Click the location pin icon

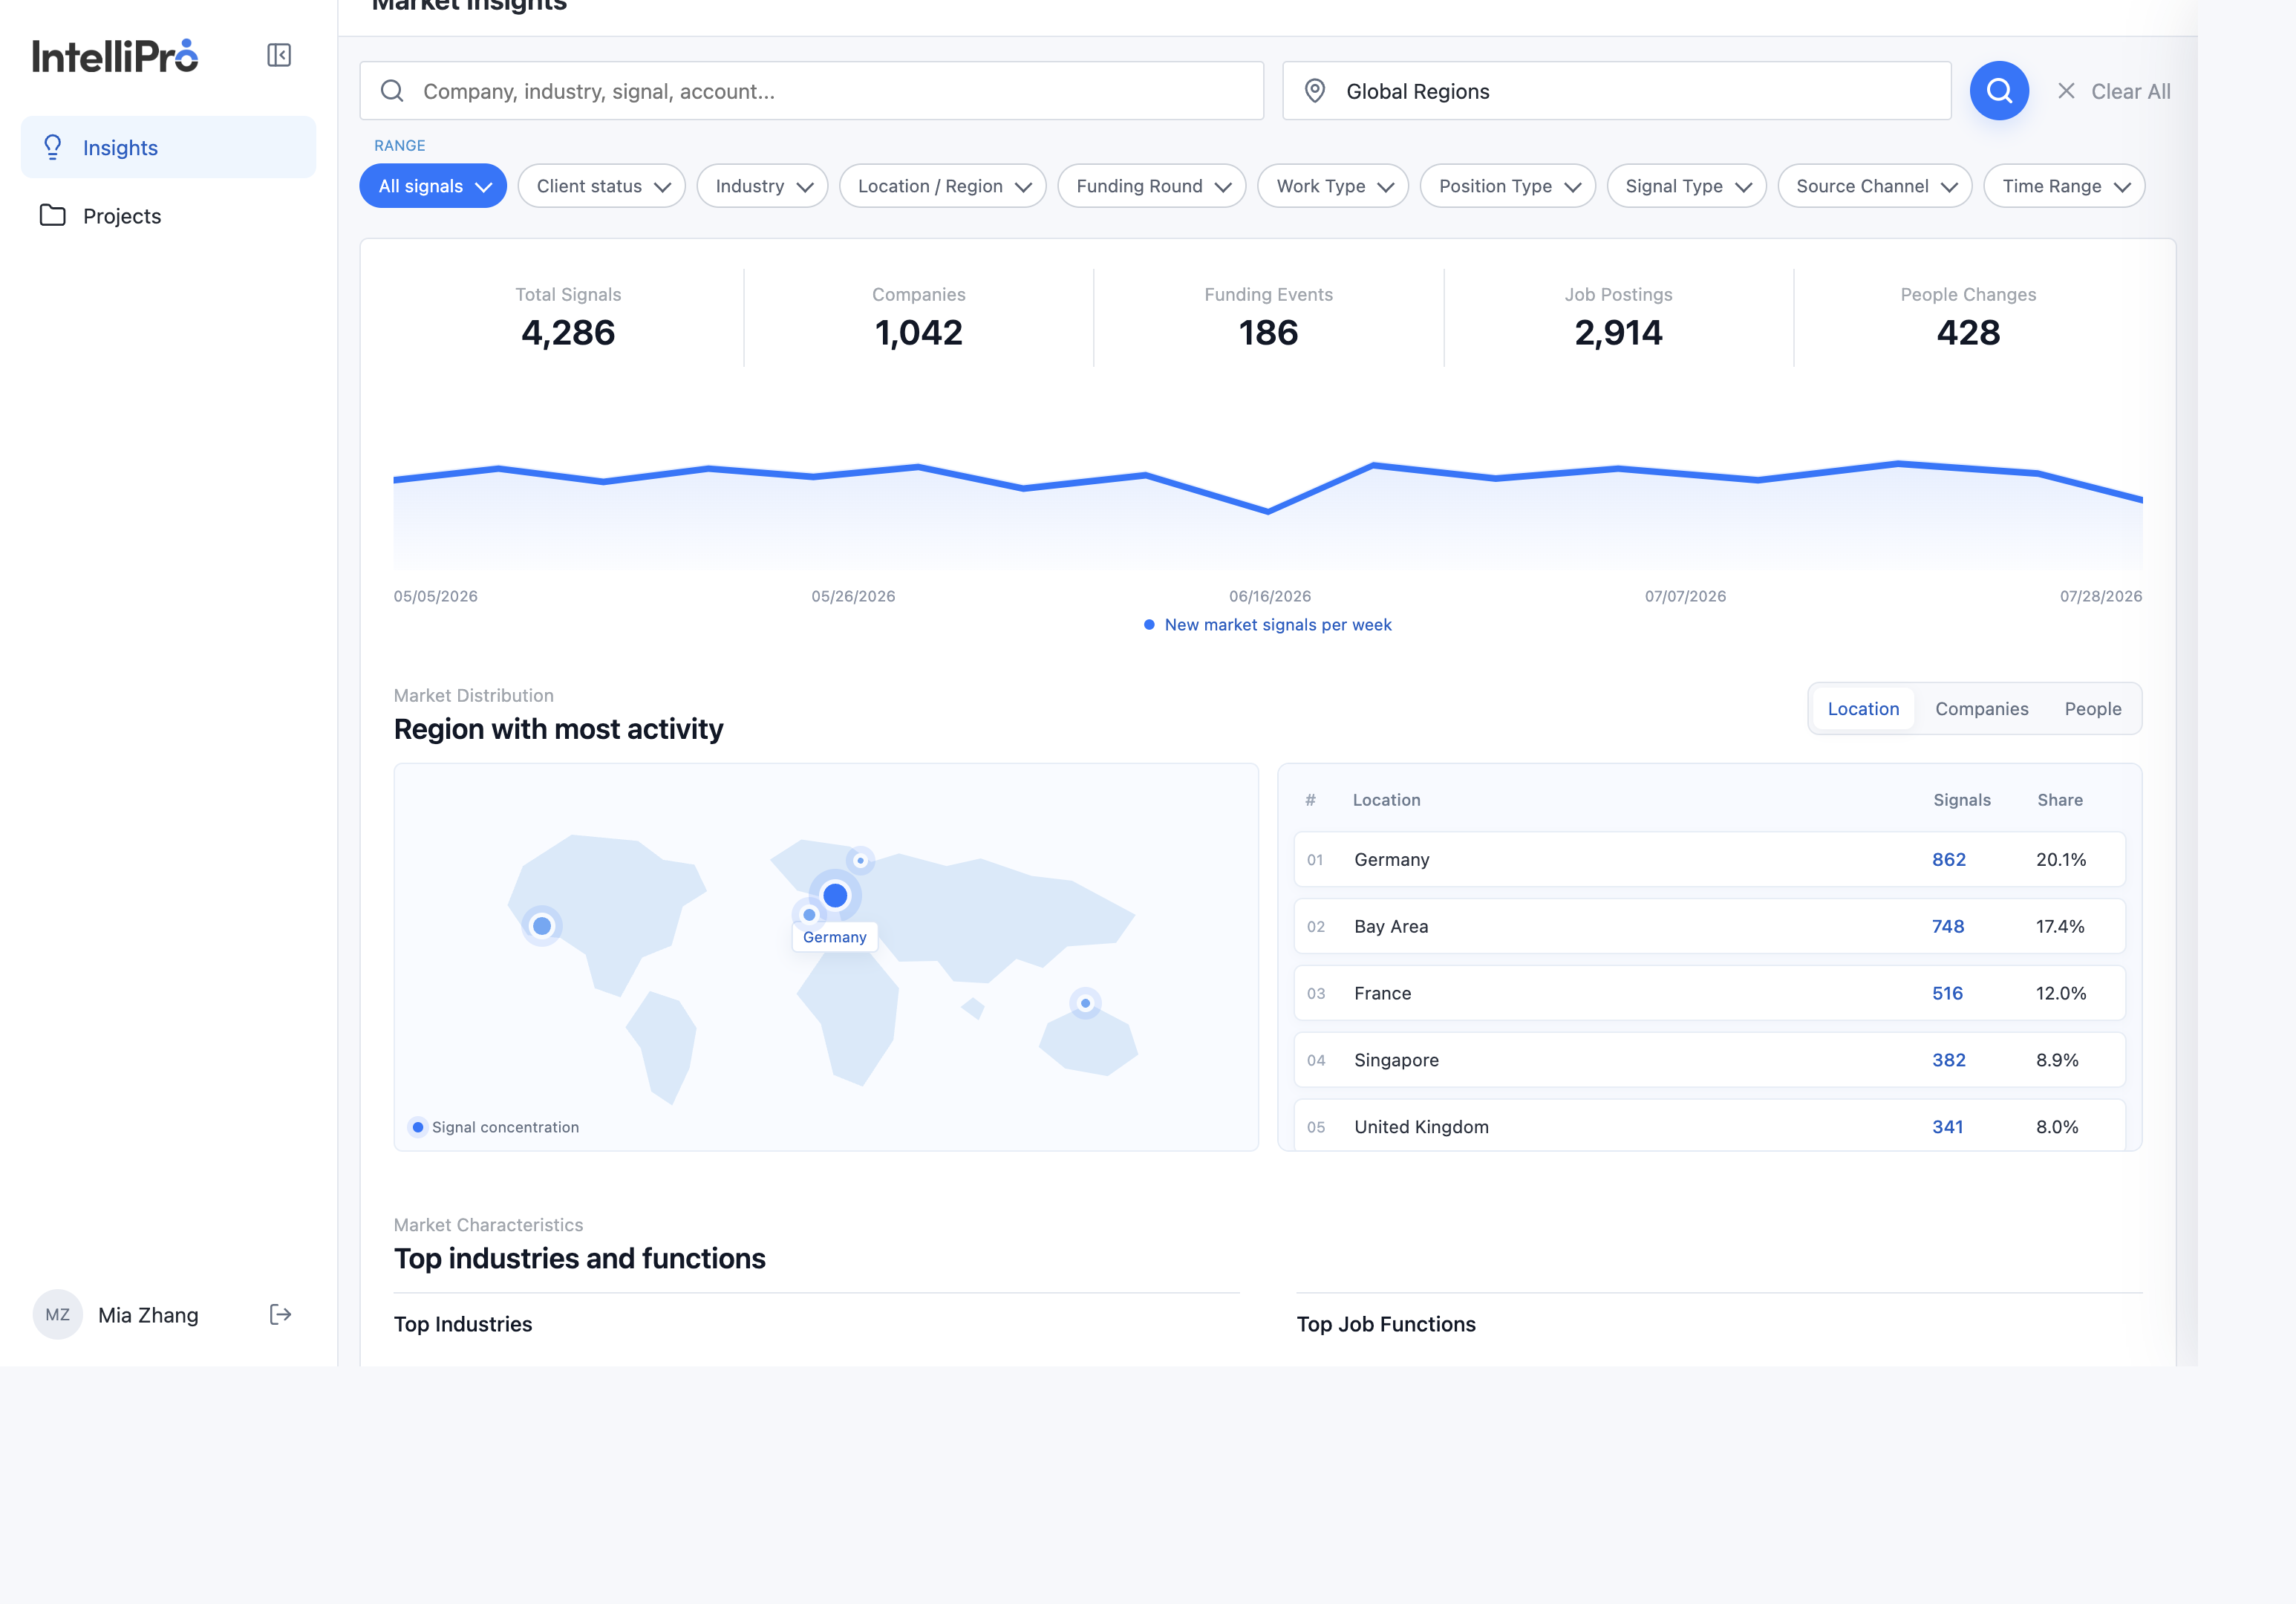point(1315,91)
